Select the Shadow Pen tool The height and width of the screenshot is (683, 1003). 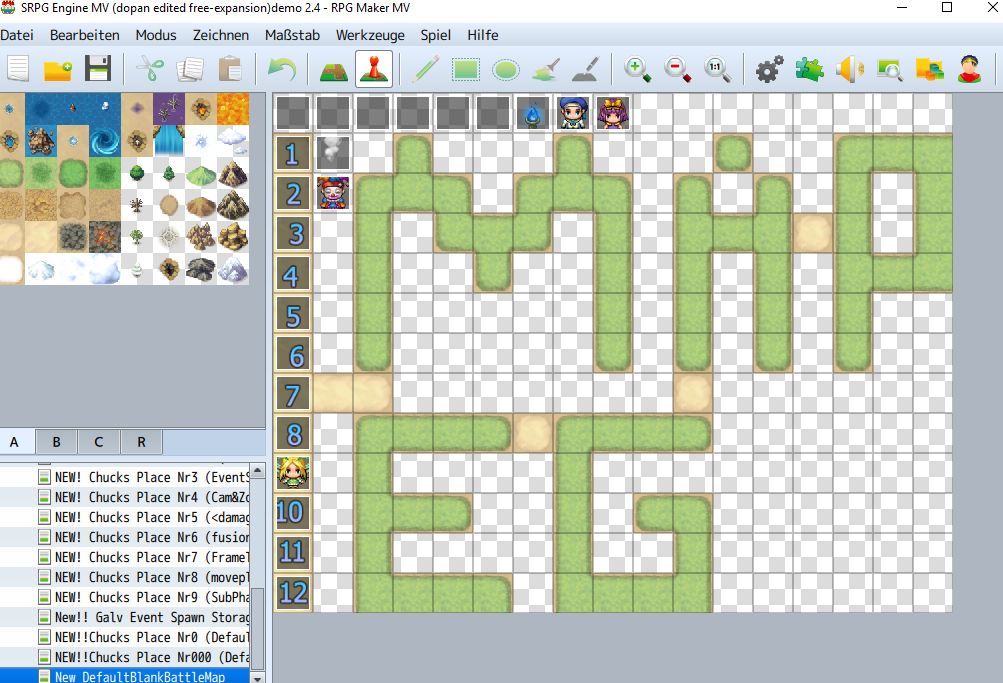(x=585, y=68)
